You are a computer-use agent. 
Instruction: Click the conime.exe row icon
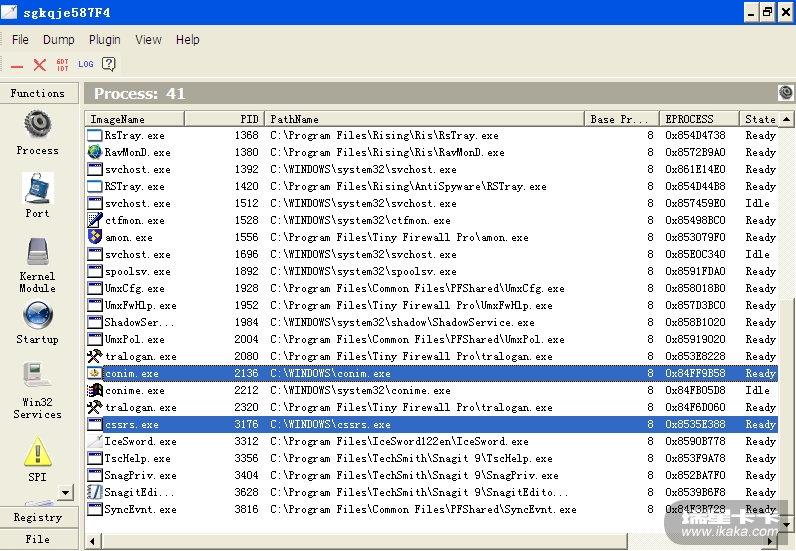tap(94, 390)
